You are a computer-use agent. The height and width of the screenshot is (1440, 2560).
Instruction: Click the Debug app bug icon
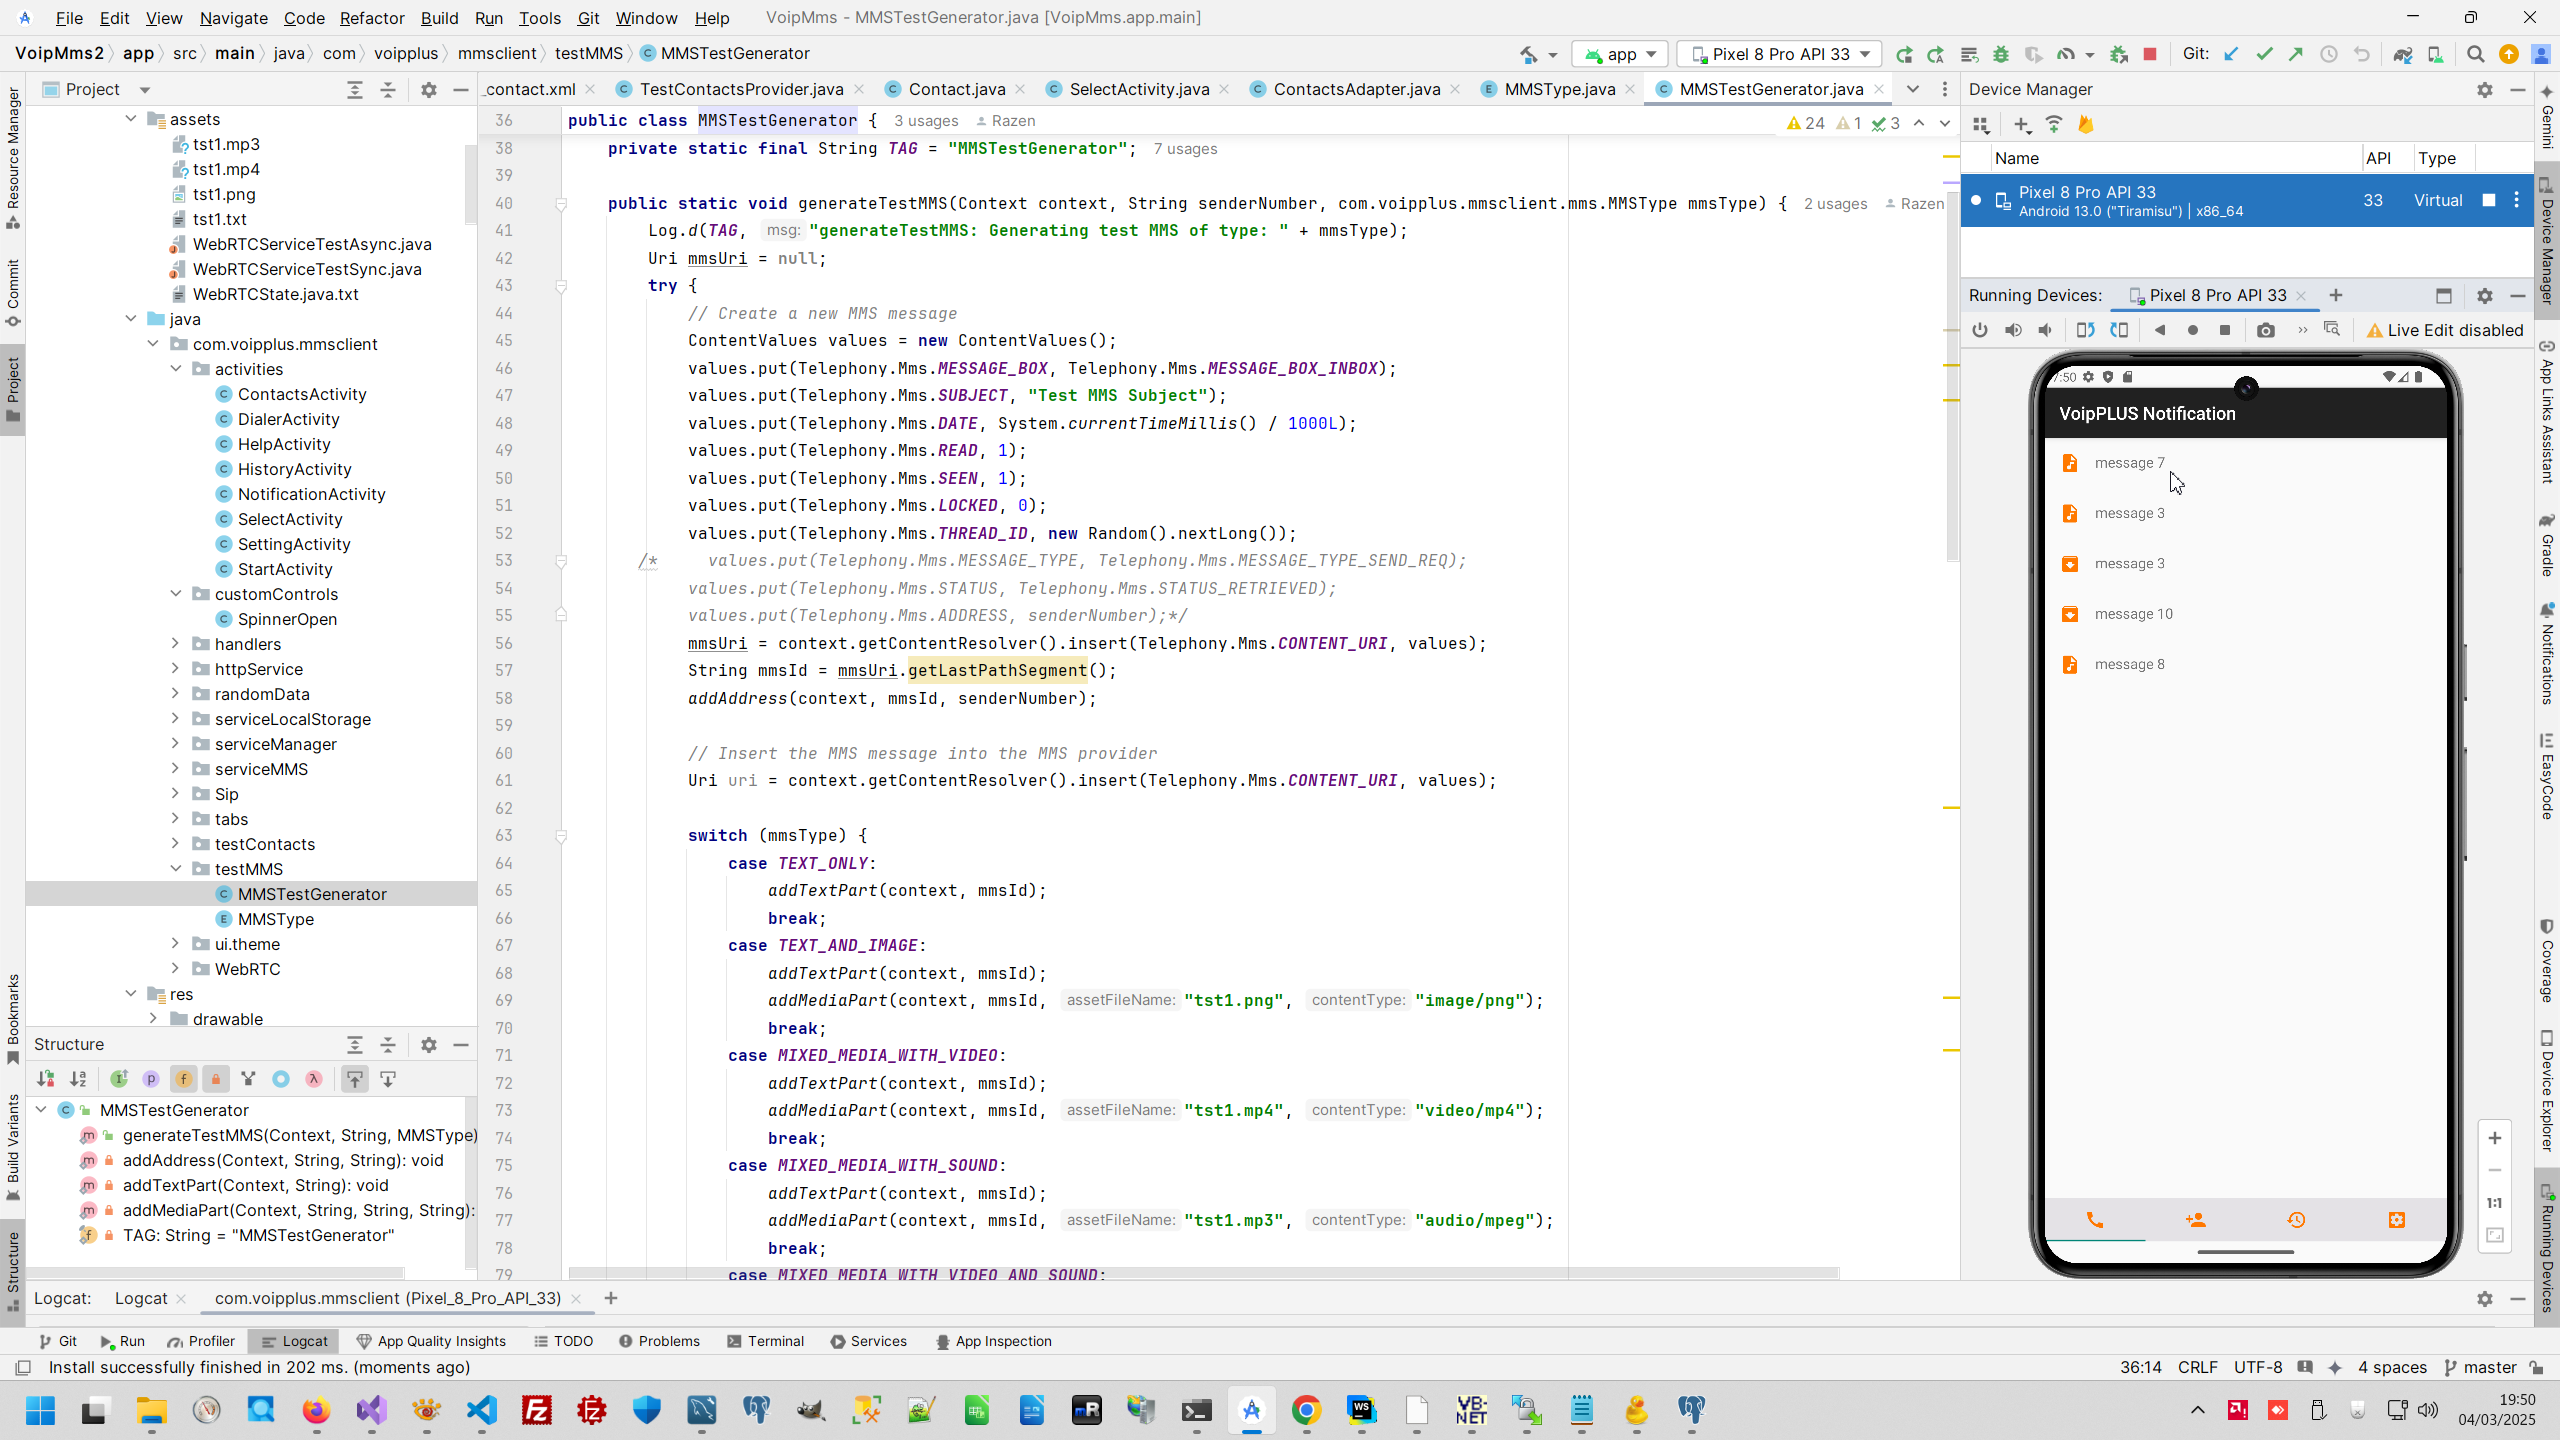[x=2001, y=54]
